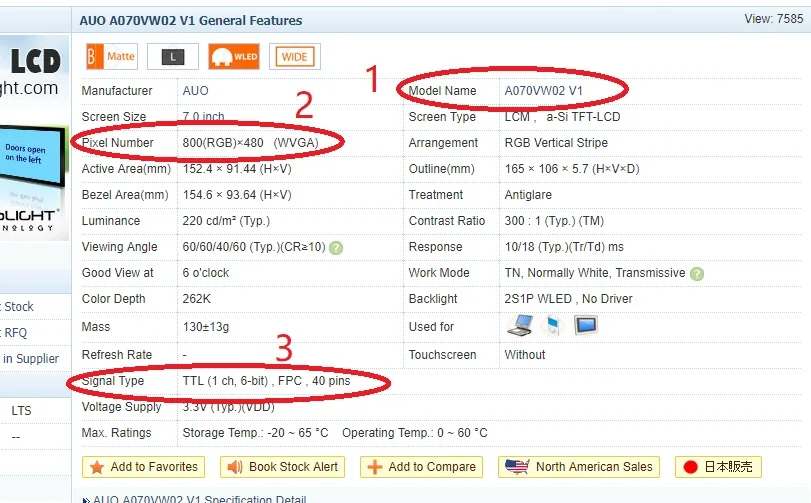Click the US flag icon on North American Sales

point(517,467)
